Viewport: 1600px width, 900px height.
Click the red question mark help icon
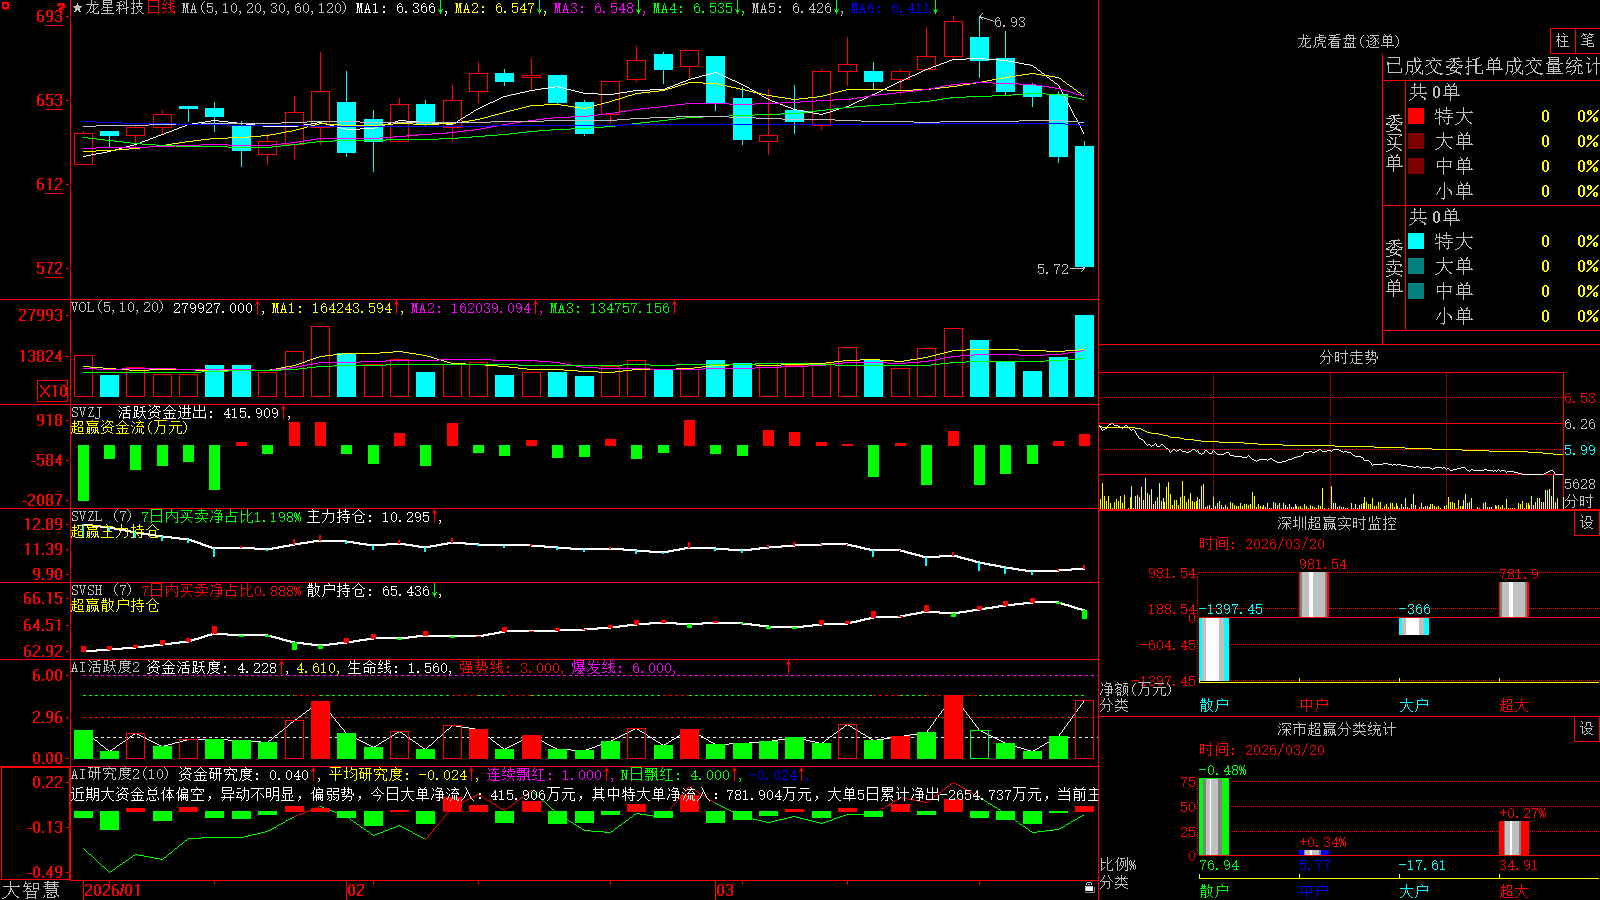(x=61, y=8)
